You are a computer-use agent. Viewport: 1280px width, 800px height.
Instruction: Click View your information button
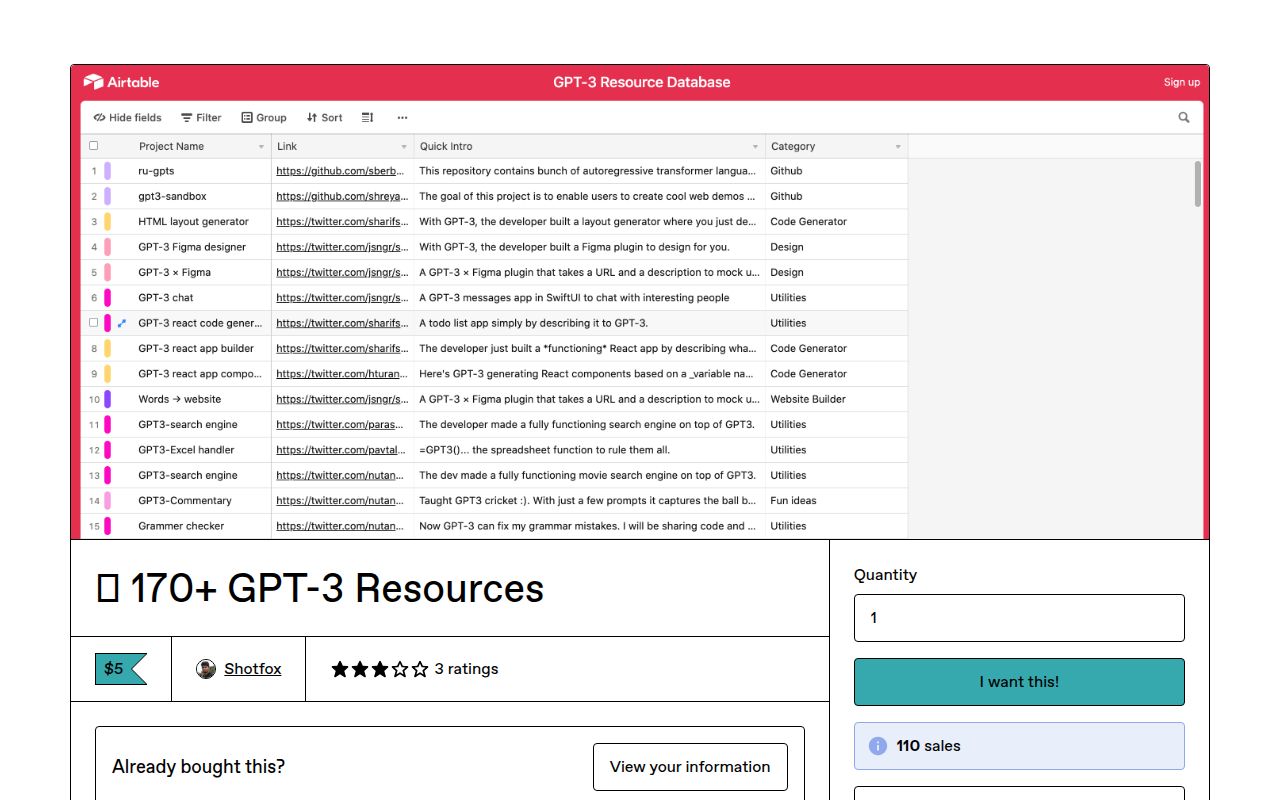(x=690, y=767)
